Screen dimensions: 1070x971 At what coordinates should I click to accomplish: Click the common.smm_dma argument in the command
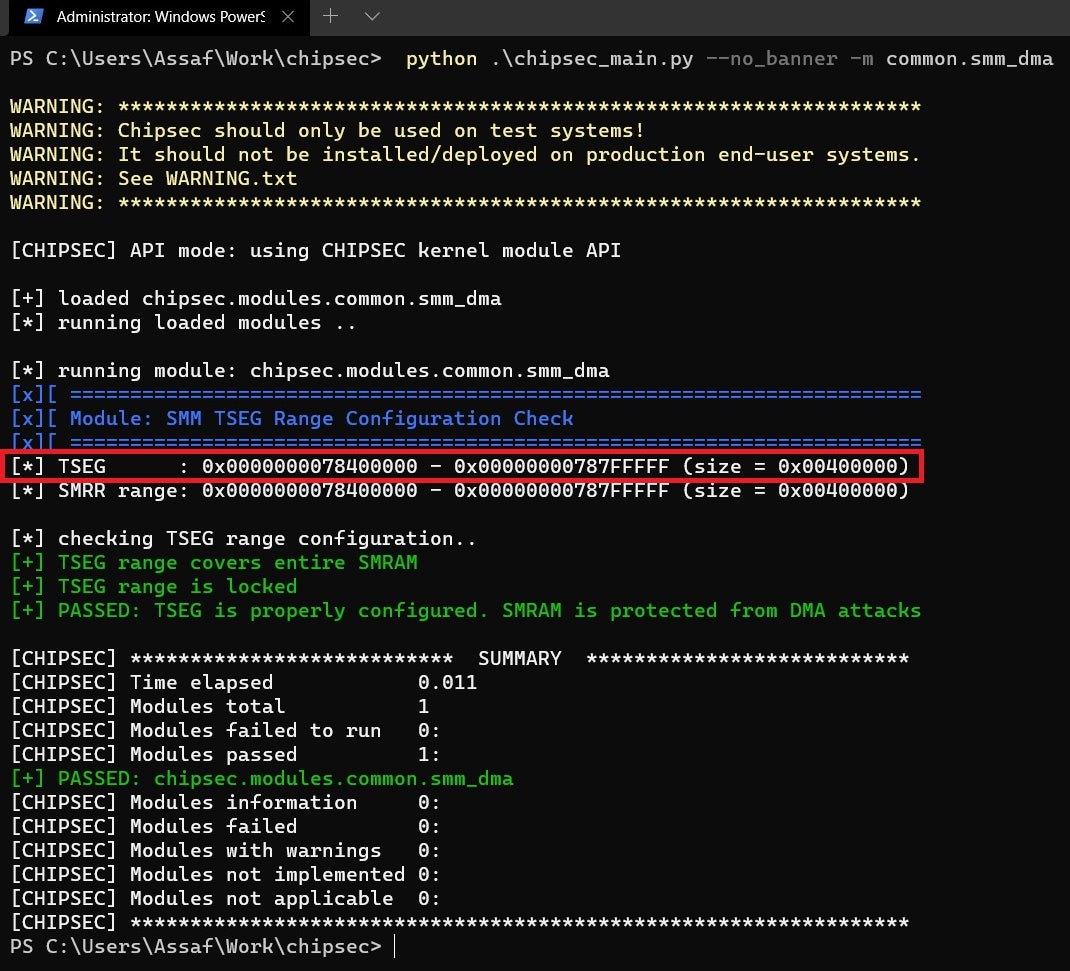pos(969,59)
